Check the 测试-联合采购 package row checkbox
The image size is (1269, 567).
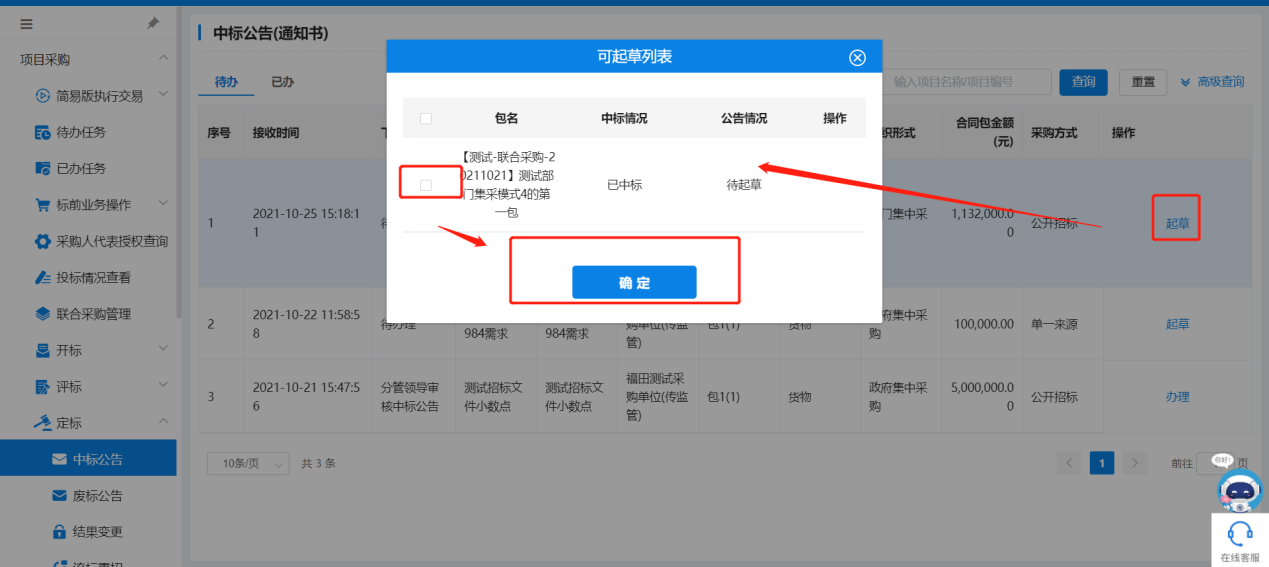(x=426, y=185)
